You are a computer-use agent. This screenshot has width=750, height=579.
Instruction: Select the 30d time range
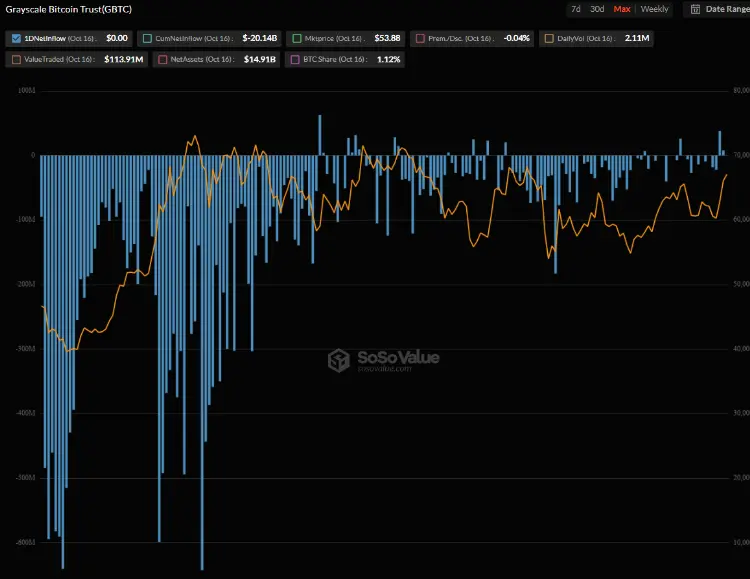click(597, 9)
